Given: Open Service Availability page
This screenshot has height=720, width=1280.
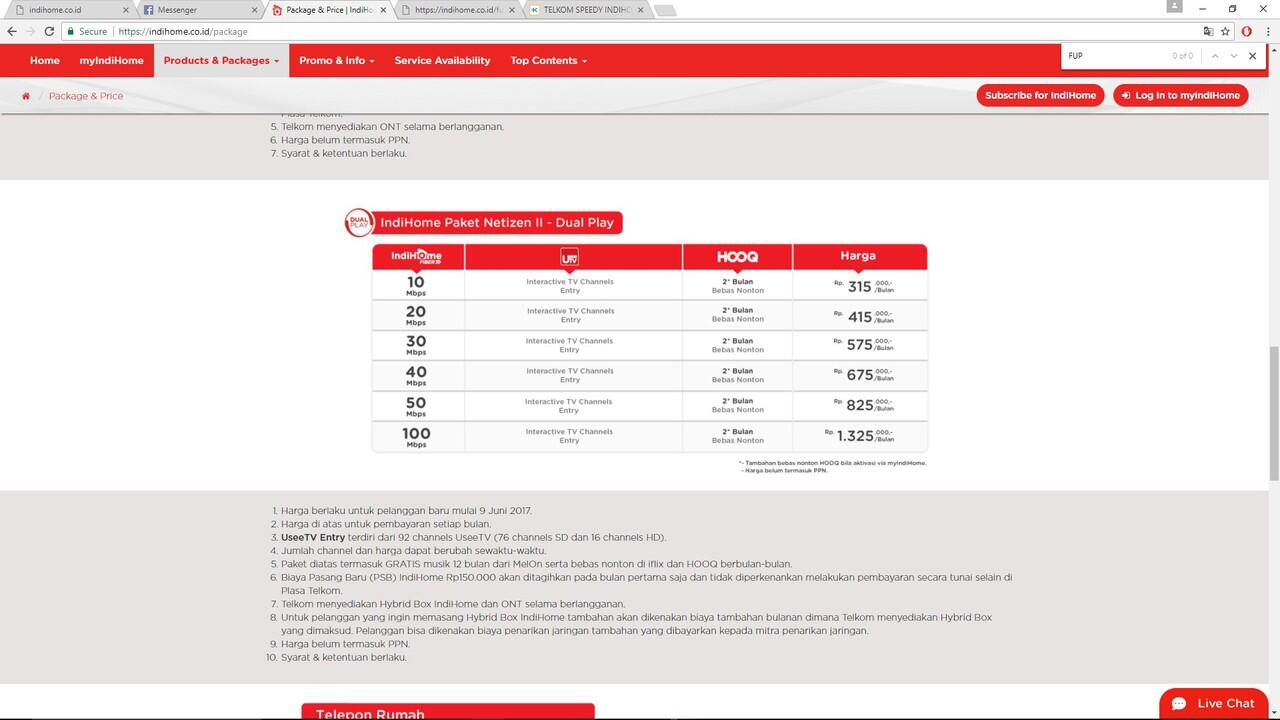Looking at the screenshot, I should [442, 60].
